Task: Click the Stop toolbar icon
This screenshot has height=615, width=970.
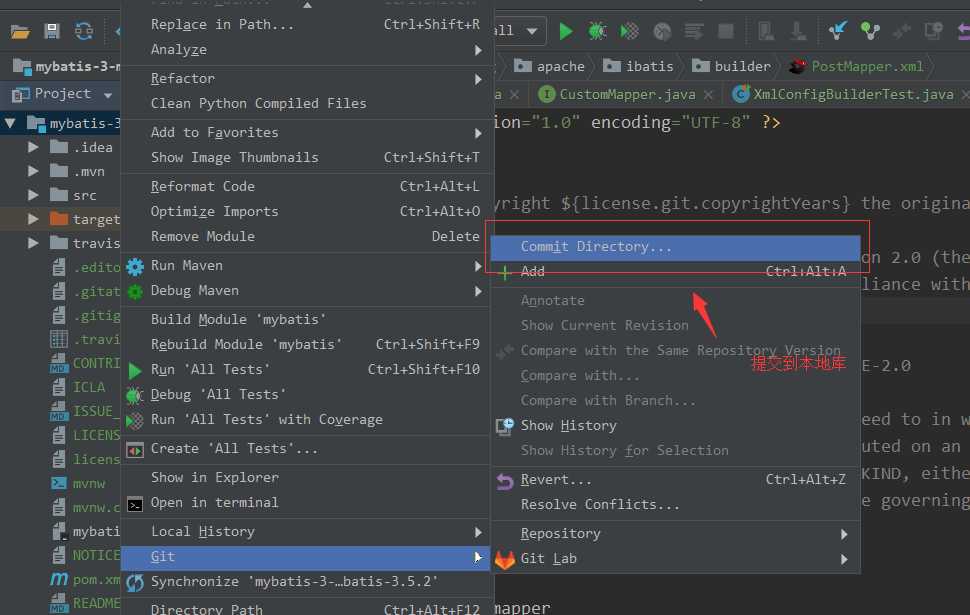Action: (726, 31)
